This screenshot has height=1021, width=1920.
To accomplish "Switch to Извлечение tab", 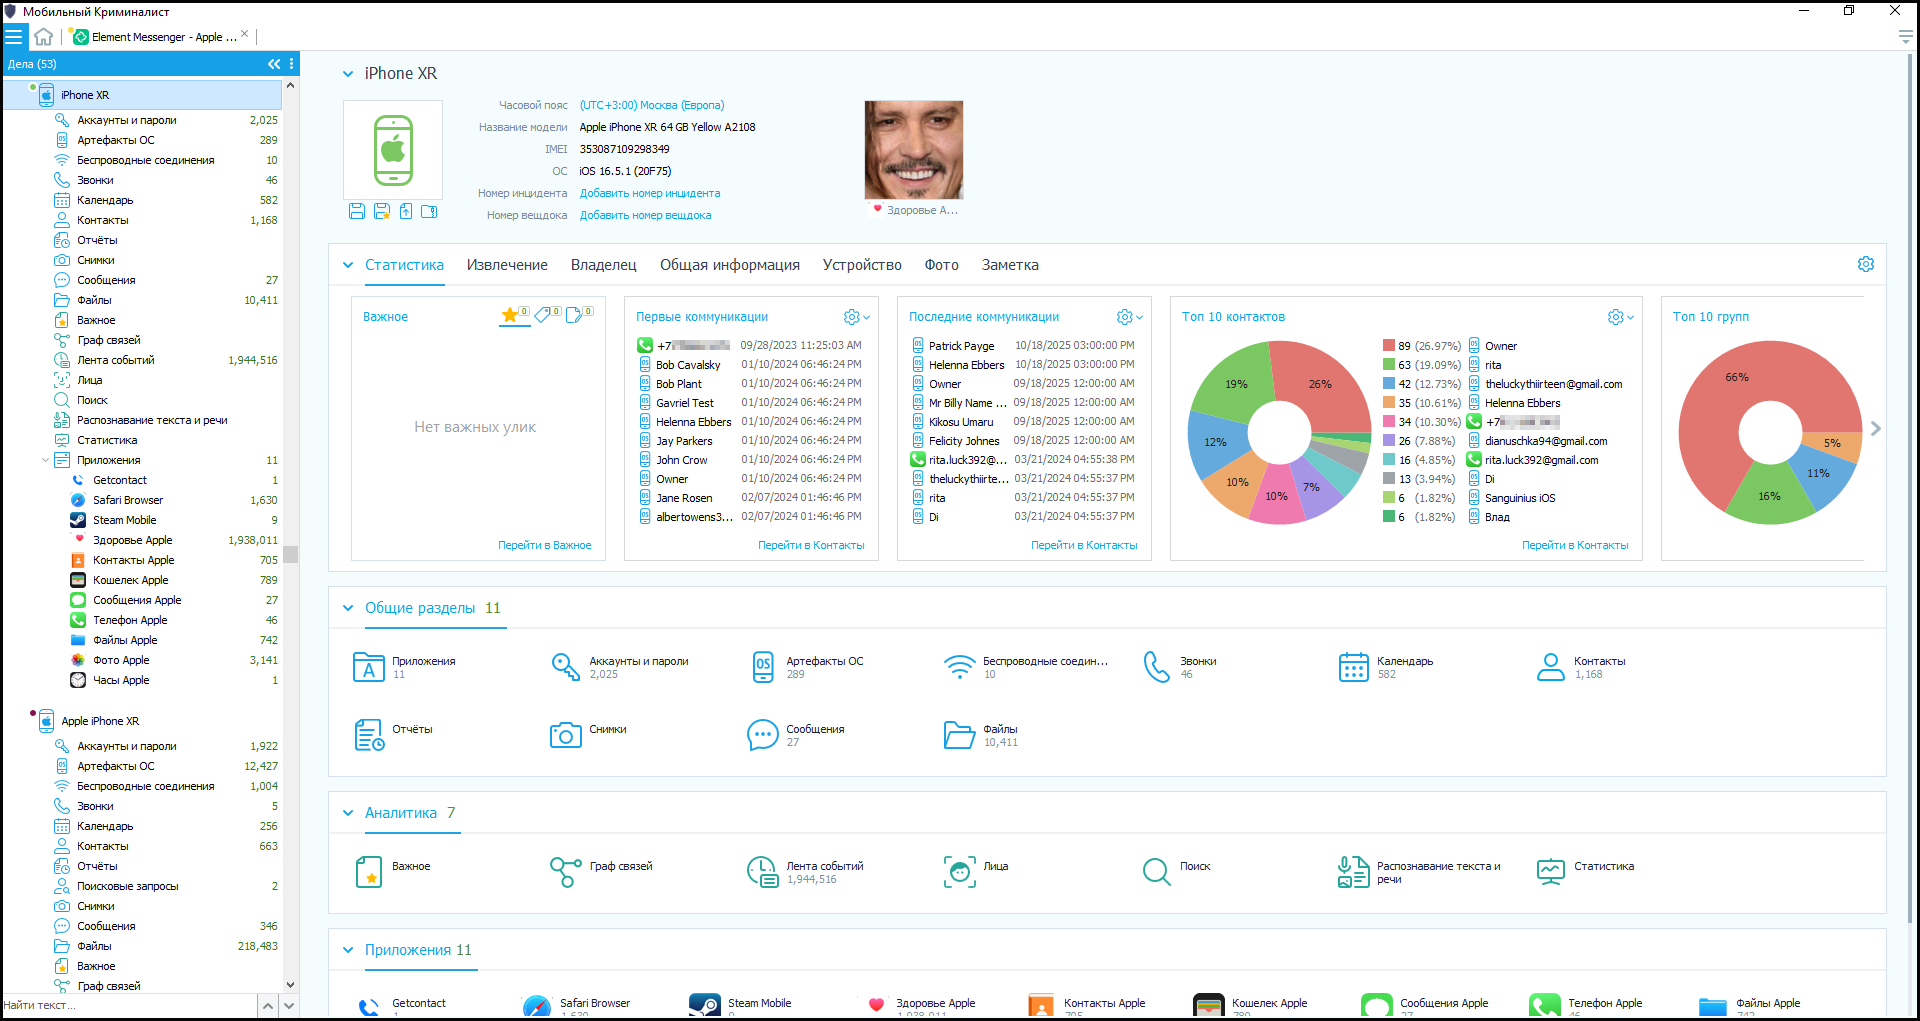I will coord(507,265).
